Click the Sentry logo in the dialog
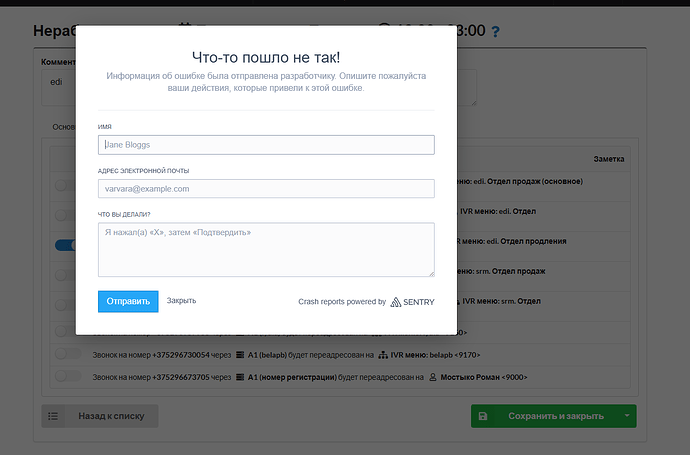This screenshot has width=690, height=455. [398, 301]
